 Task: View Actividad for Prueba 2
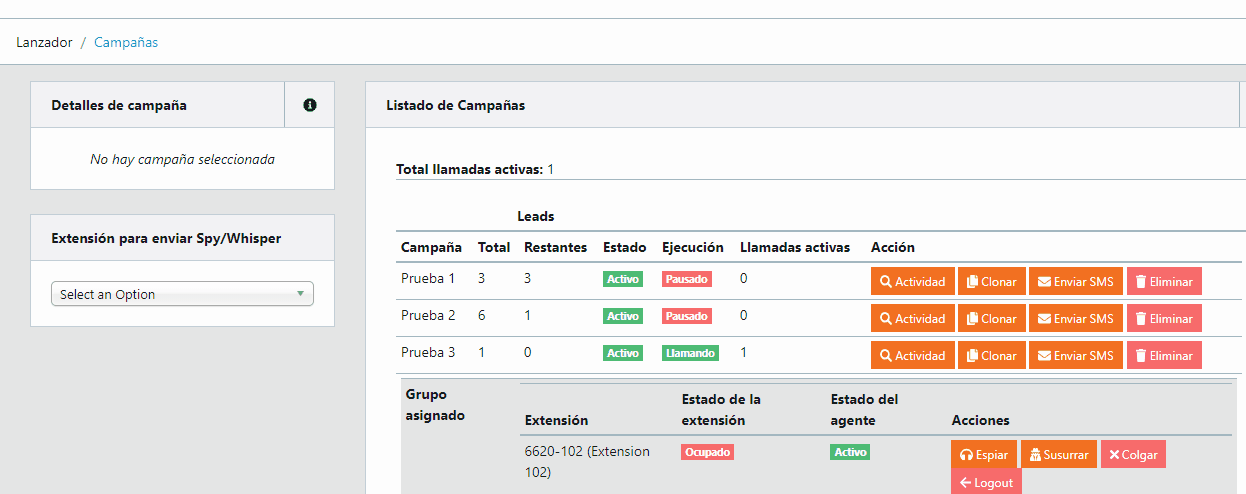click(x=912, y=318)
